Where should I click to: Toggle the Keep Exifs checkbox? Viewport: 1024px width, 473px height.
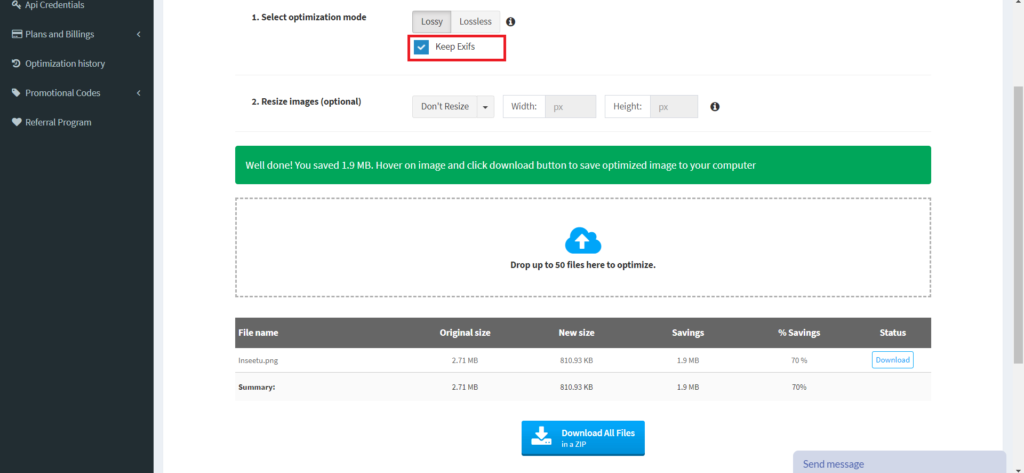point(421,46)
